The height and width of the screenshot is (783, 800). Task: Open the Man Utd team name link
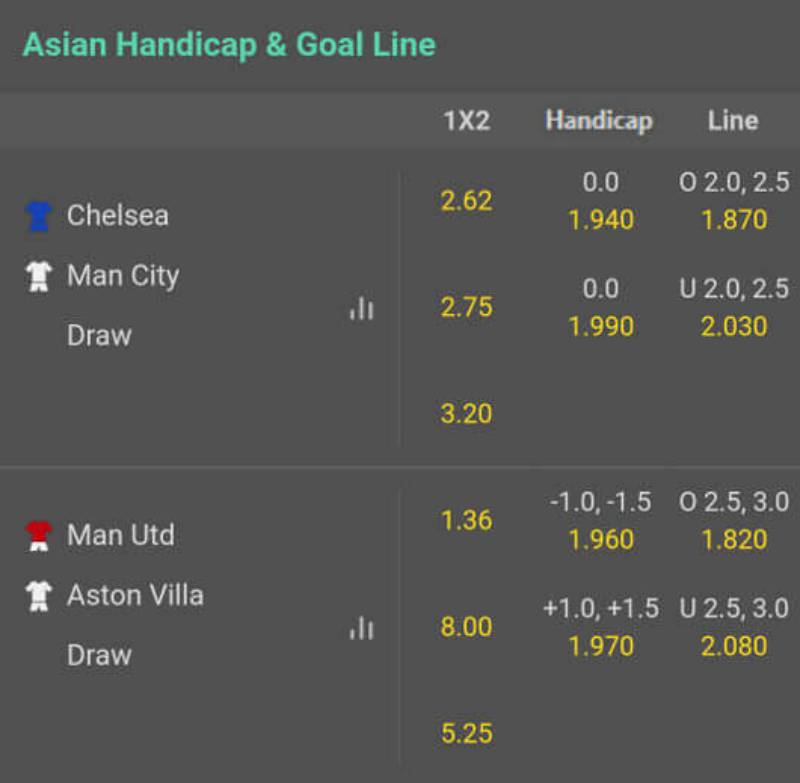pyautogui.click(x=120, y=535)
